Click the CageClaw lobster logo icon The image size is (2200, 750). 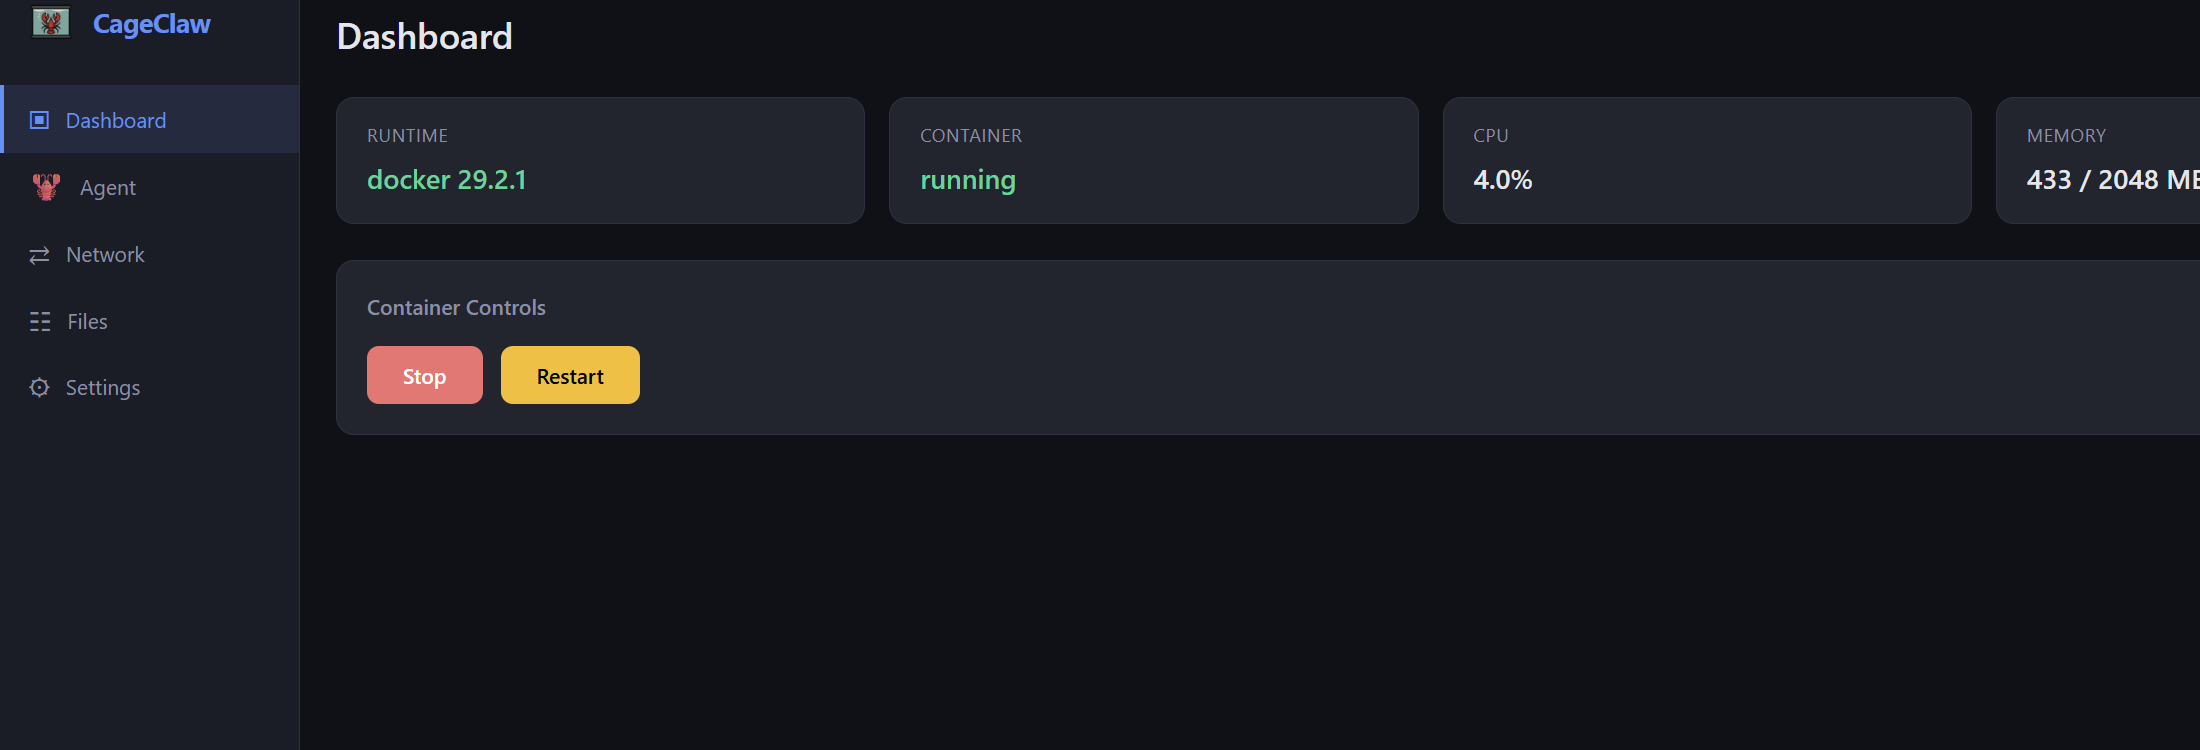pos(50,21)
